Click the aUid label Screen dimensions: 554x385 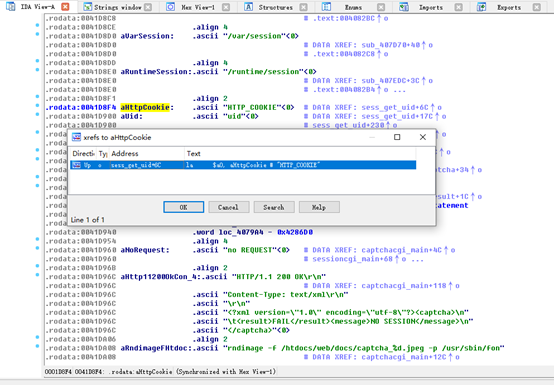(131, 116)
